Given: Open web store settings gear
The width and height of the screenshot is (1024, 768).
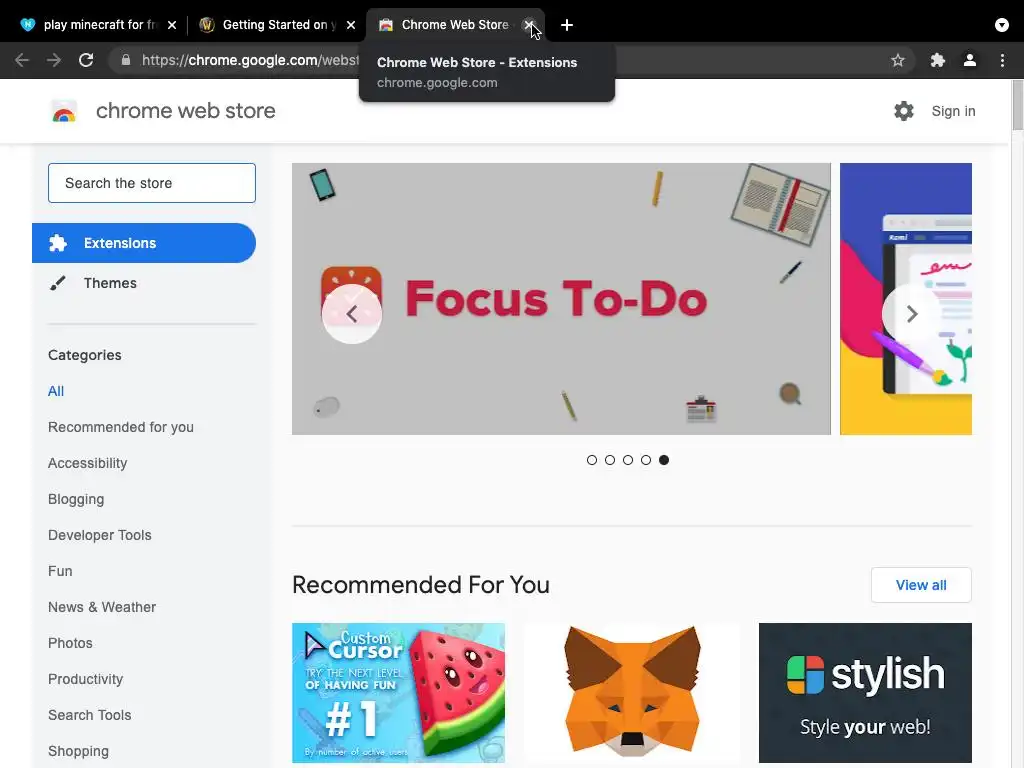Looking at the screenshot, I should coord(904,111).
